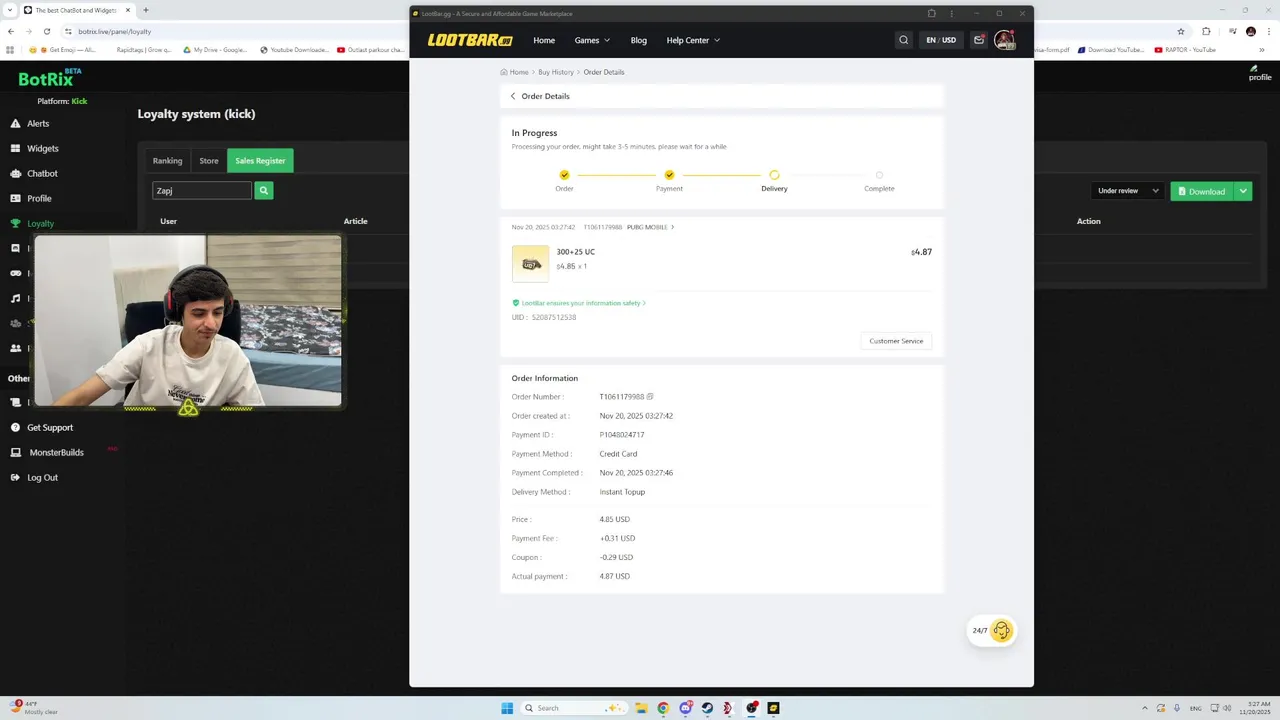Image resolution: width=1280 pixels, height=720 pixels.
Task: Click the LootBar.gg logo
Action: click(x=470, y=40)
